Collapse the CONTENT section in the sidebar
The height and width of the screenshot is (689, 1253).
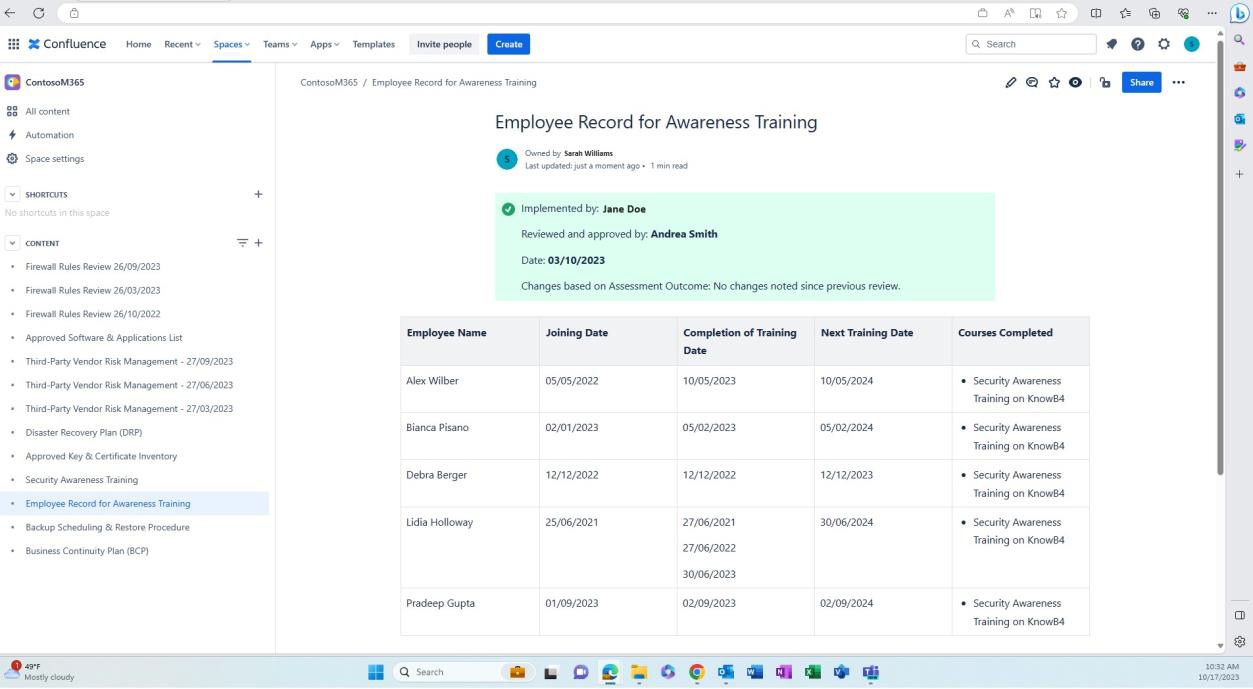coord(12,242)
